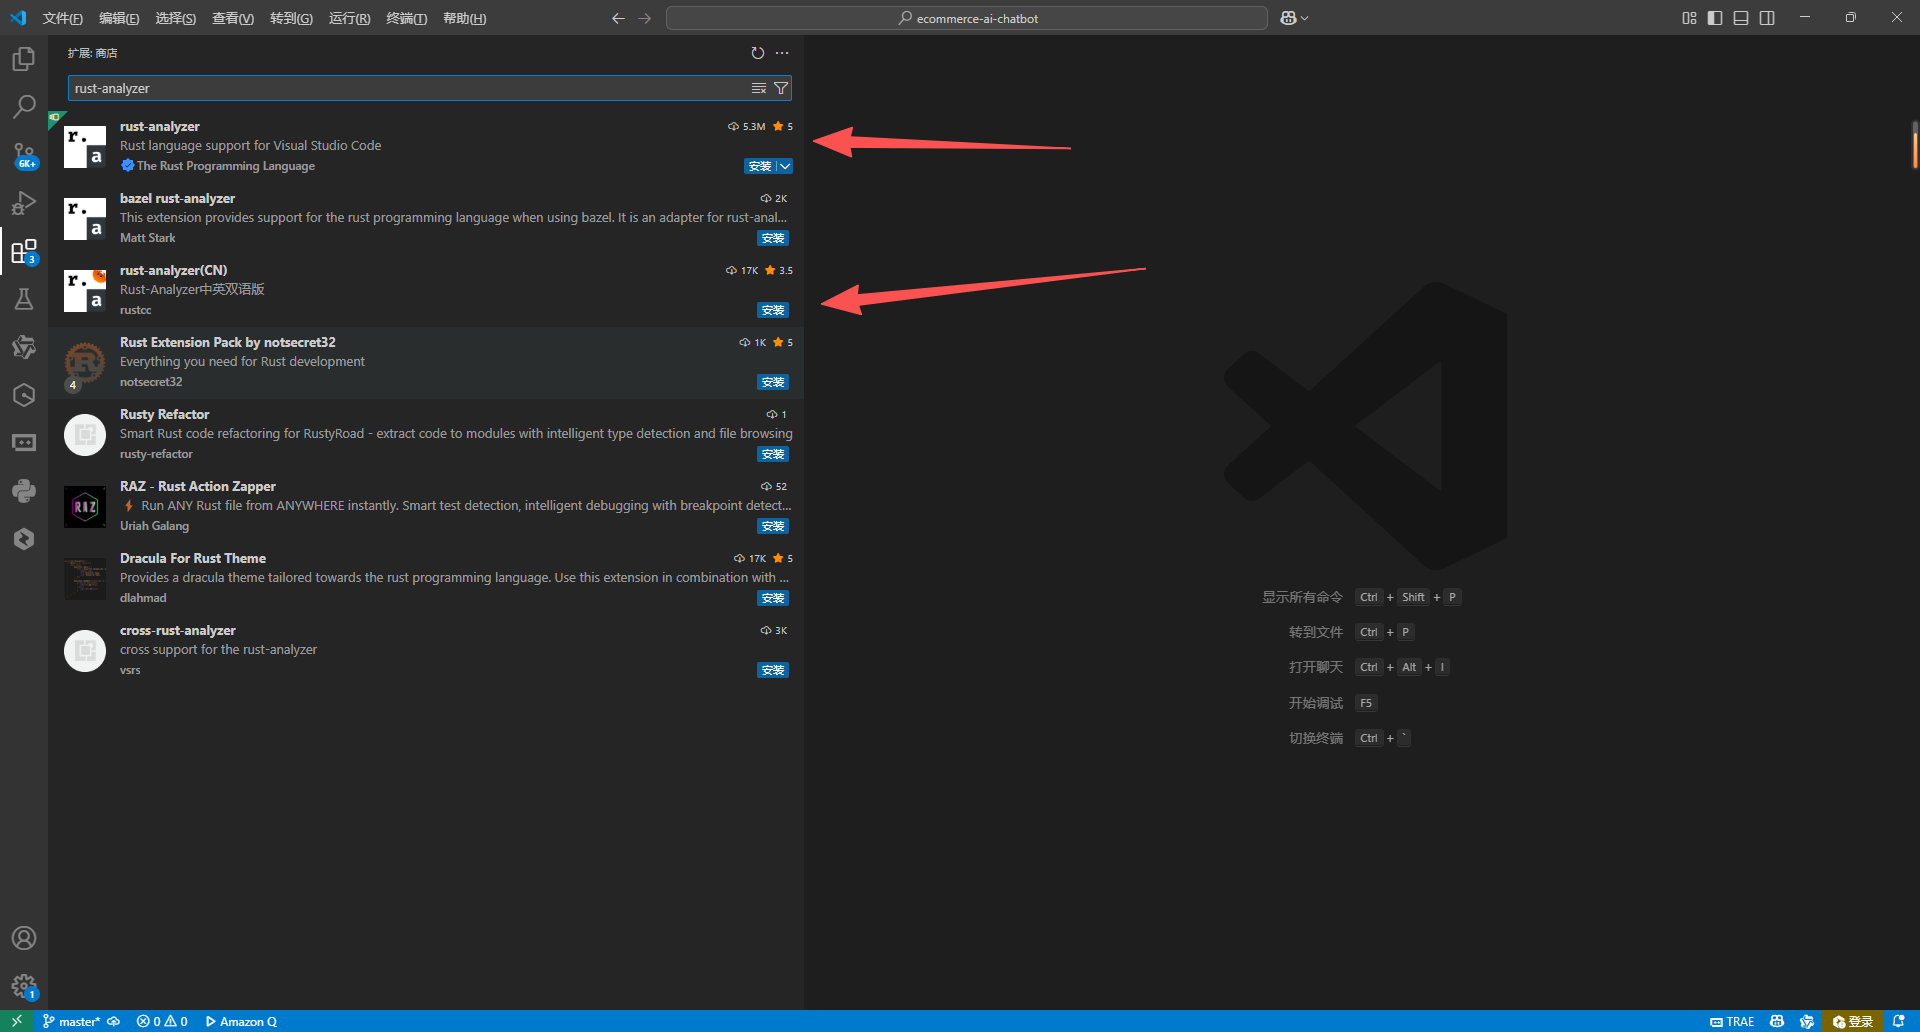Open the Run and Debug view

[x=24, y=203]
